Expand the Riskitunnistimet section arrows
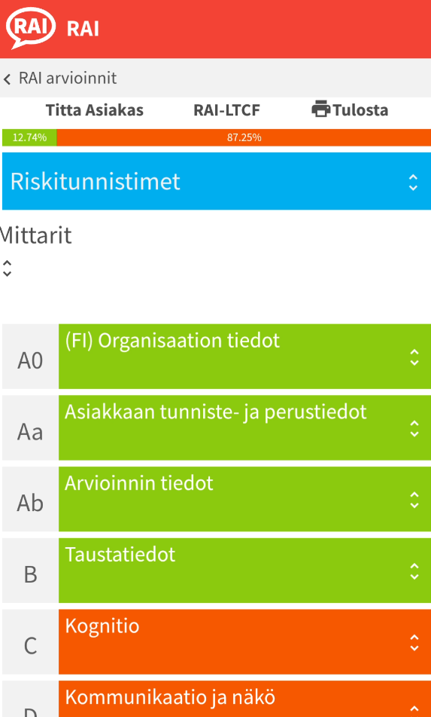Viewport: 431px width, 717px height. (413, 182)
